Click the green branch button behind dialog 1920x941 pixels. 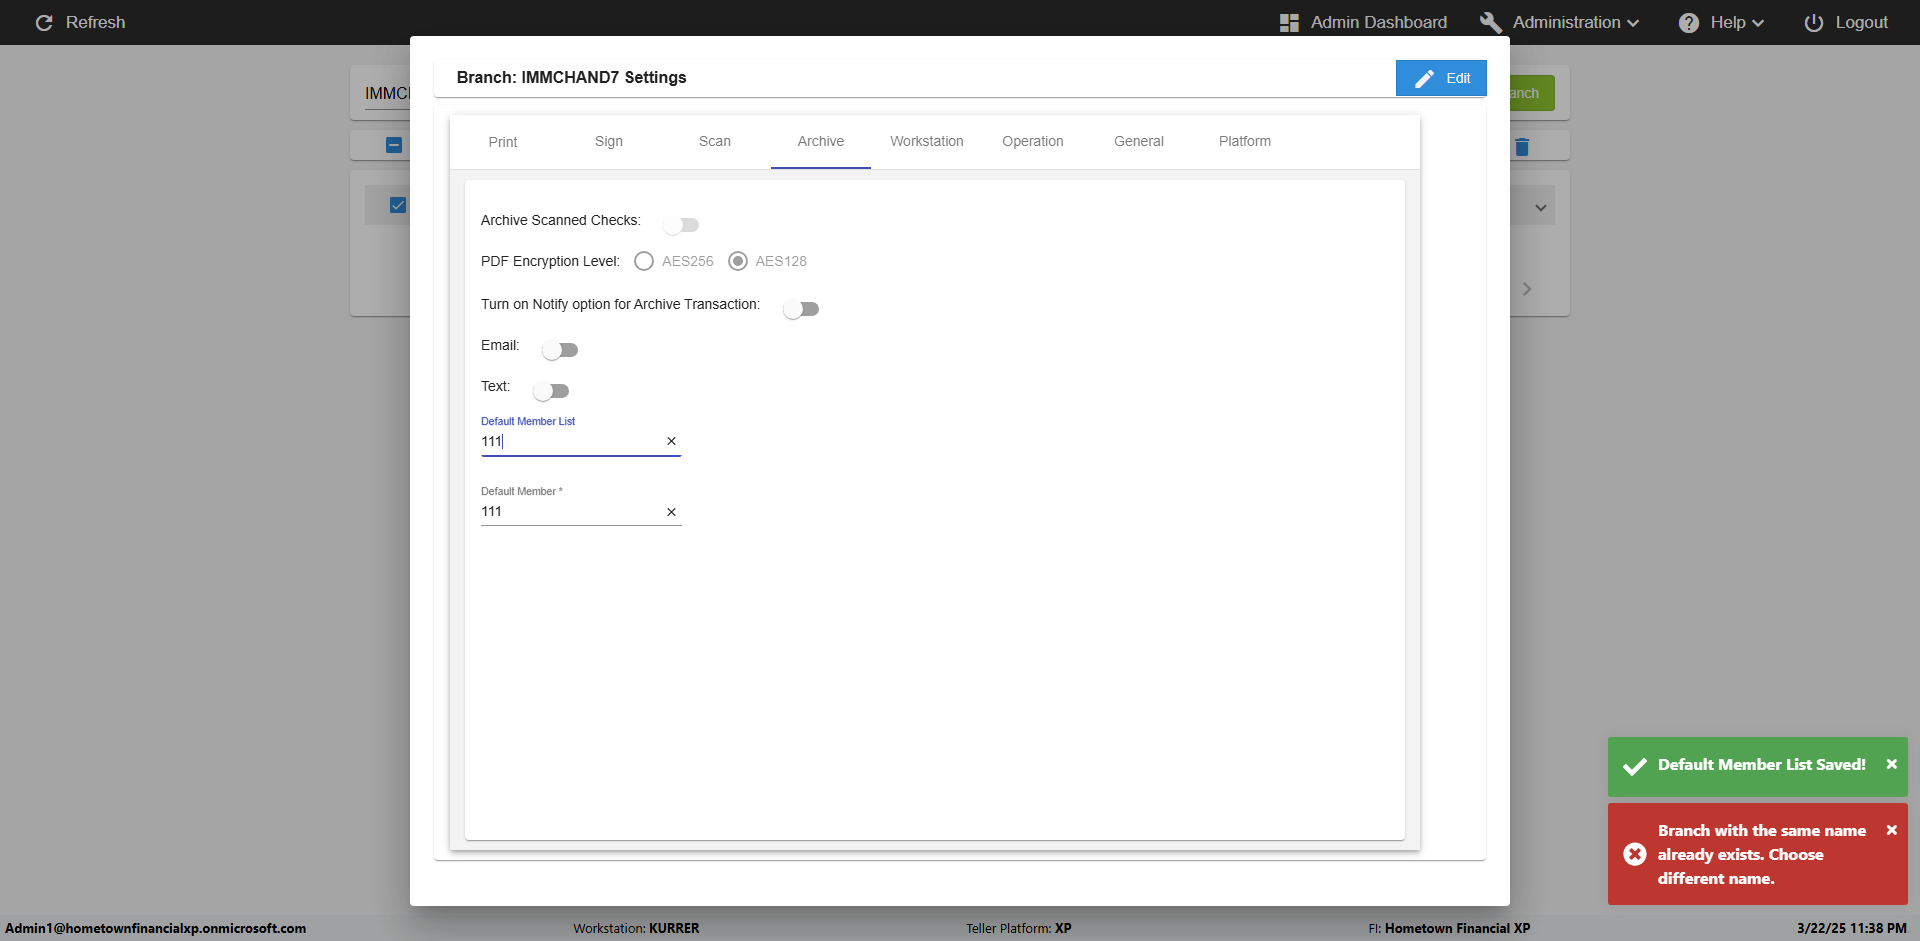click(x=1532, y=93)
